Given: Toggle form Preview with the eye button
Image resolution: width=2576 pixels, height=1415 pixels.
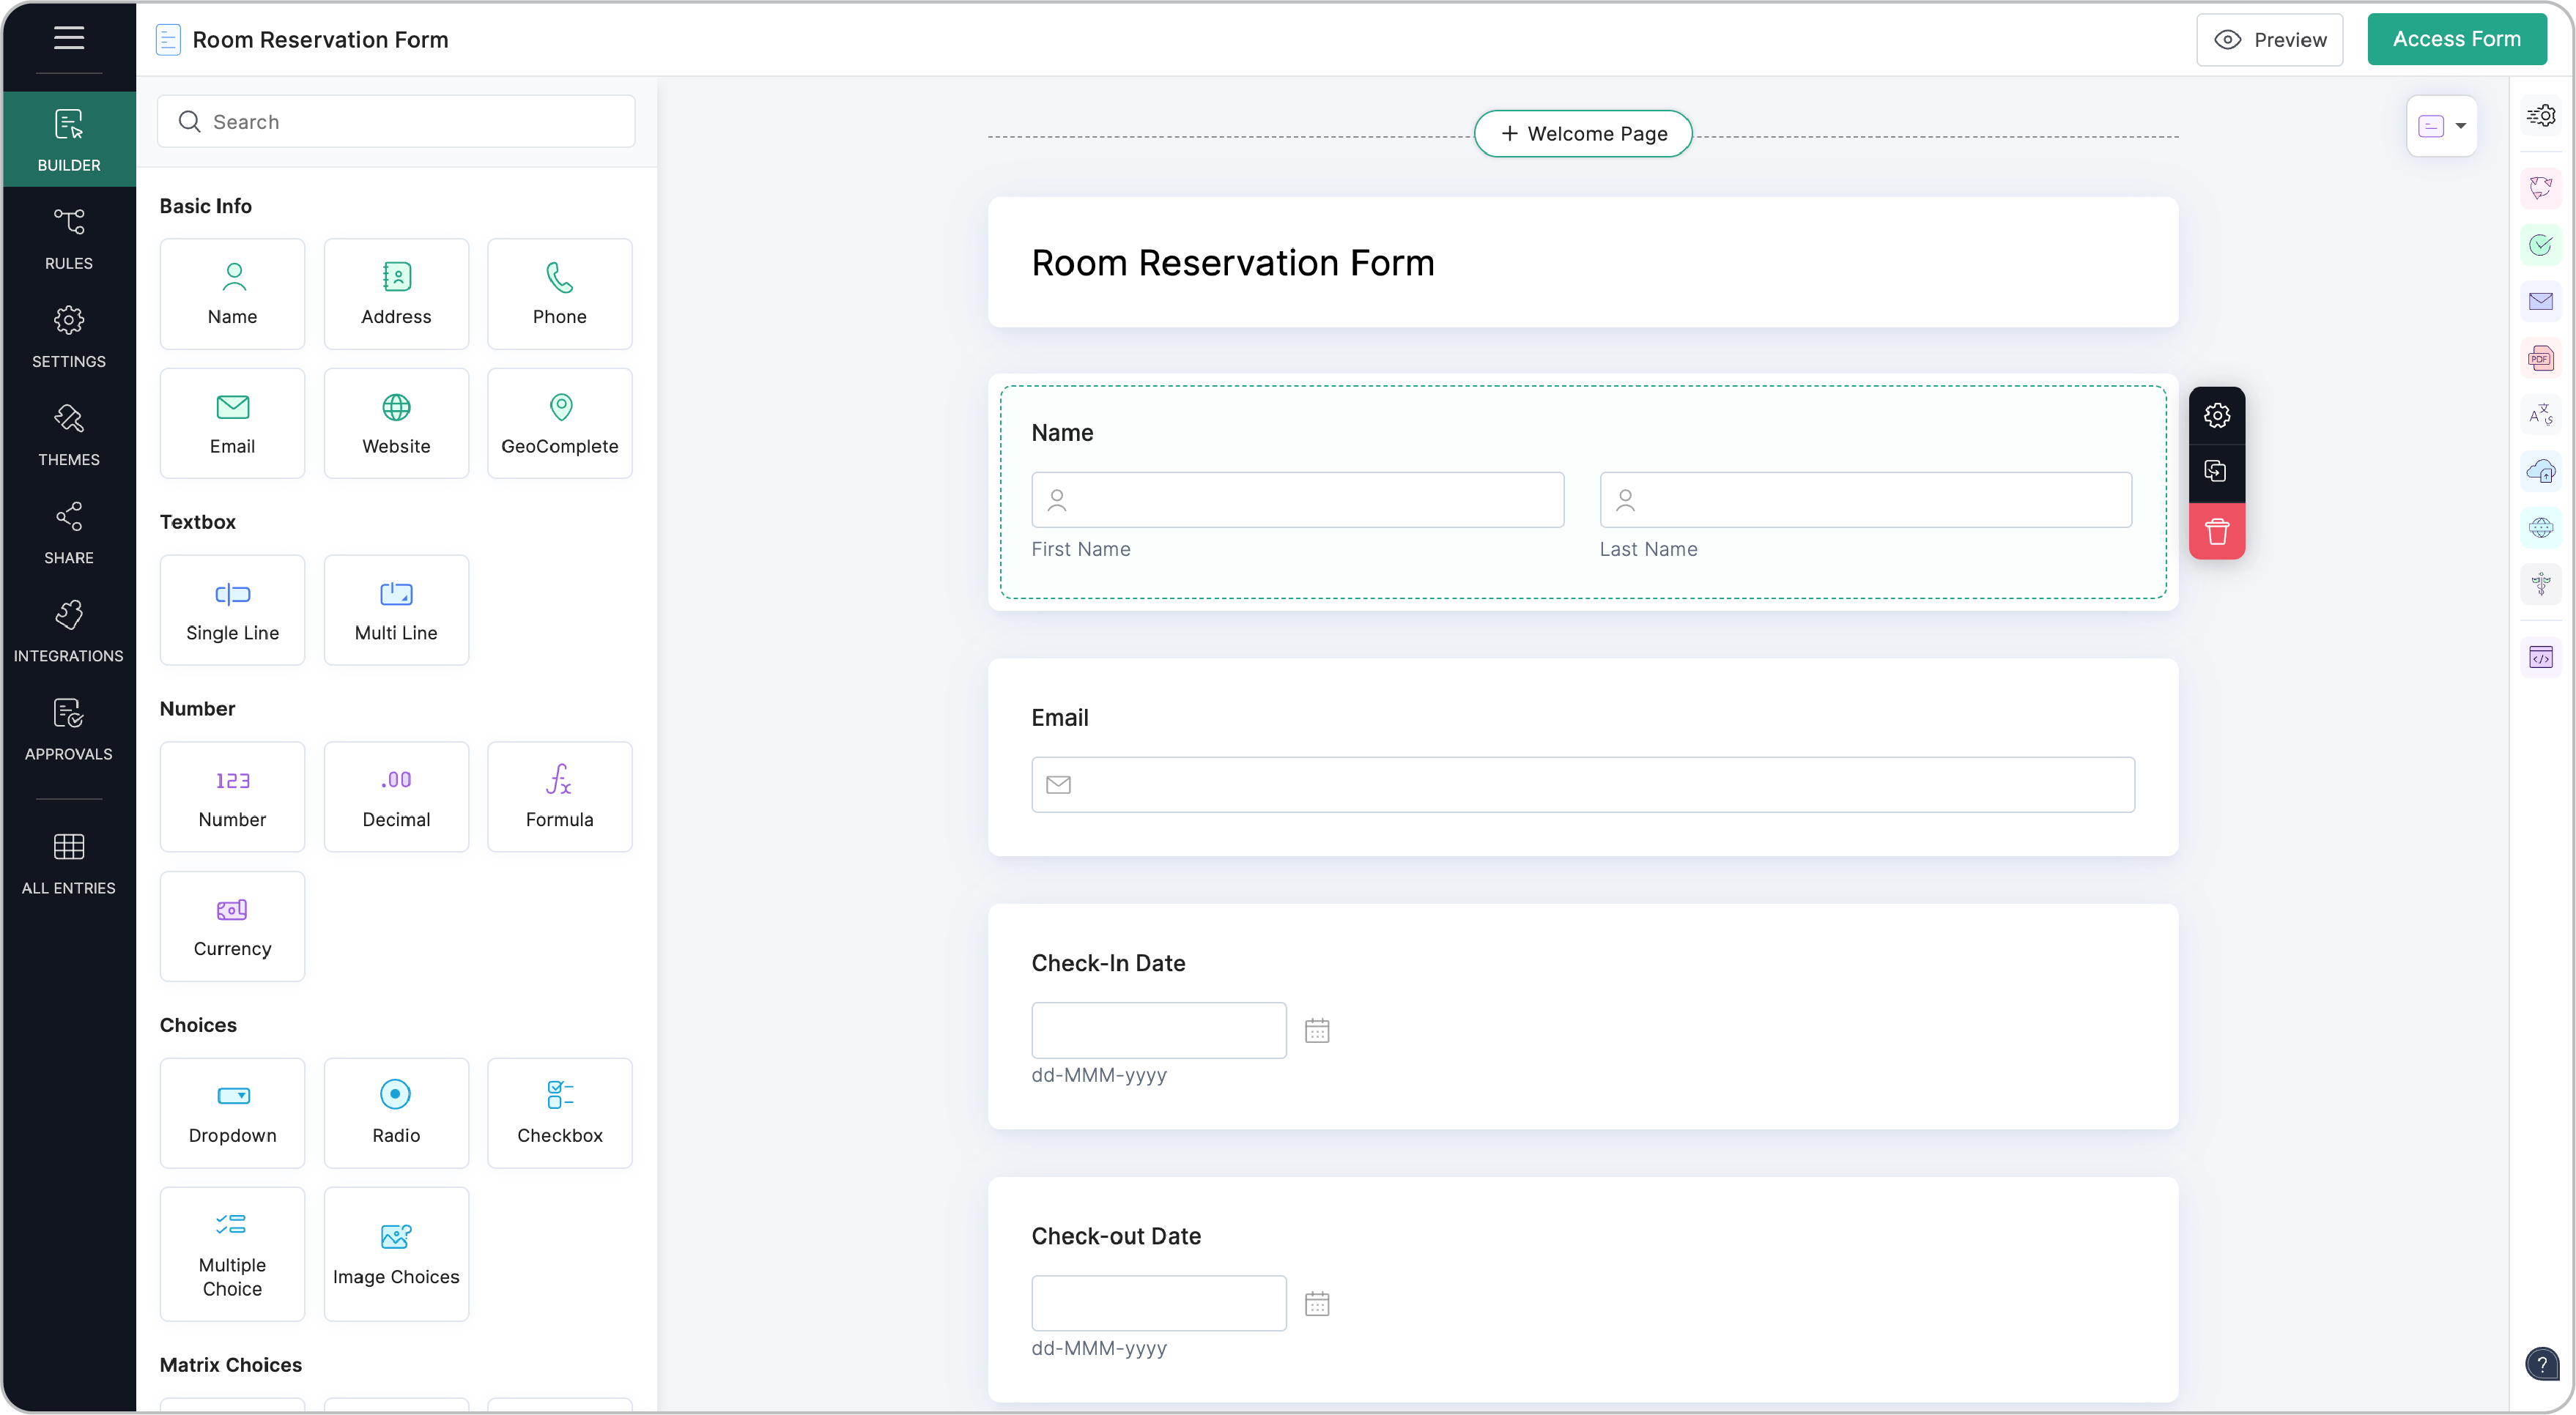Looking at the screenshot, I should click(x=2269, y=40).
